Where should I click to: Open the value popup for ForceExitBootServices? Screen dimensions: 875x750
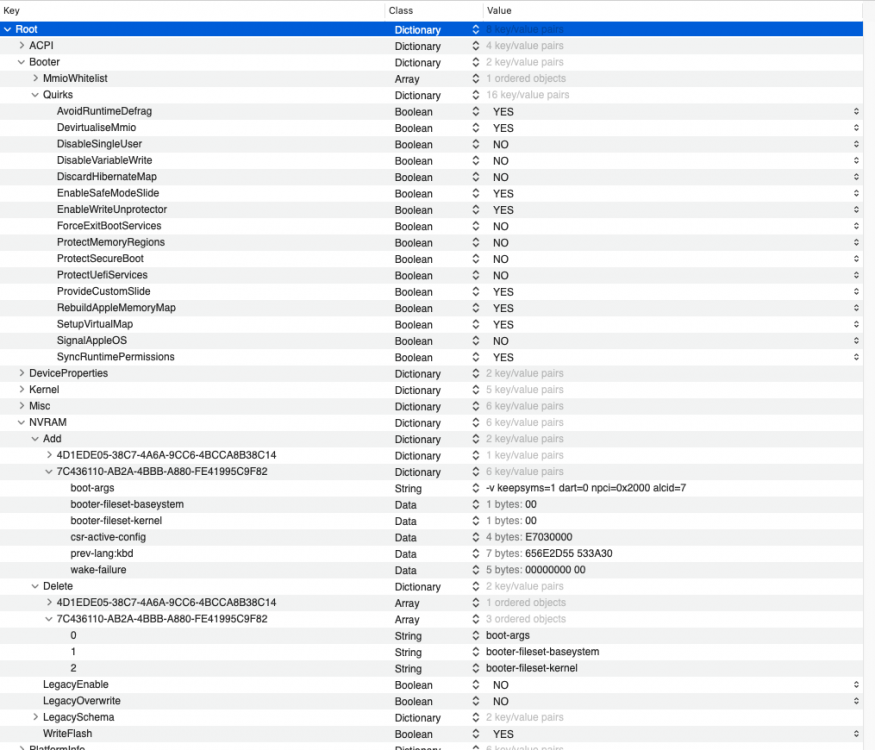click(856, 226)
